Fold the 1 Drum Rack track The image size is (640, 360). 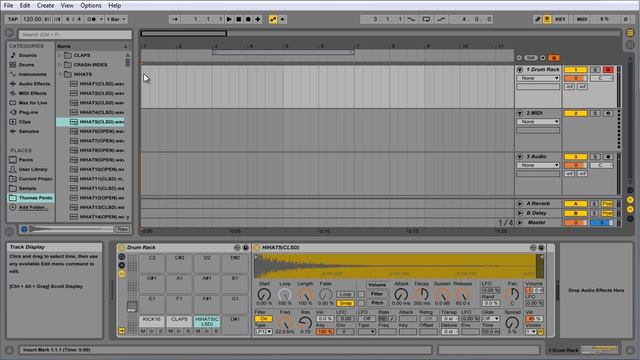point(520,70)
